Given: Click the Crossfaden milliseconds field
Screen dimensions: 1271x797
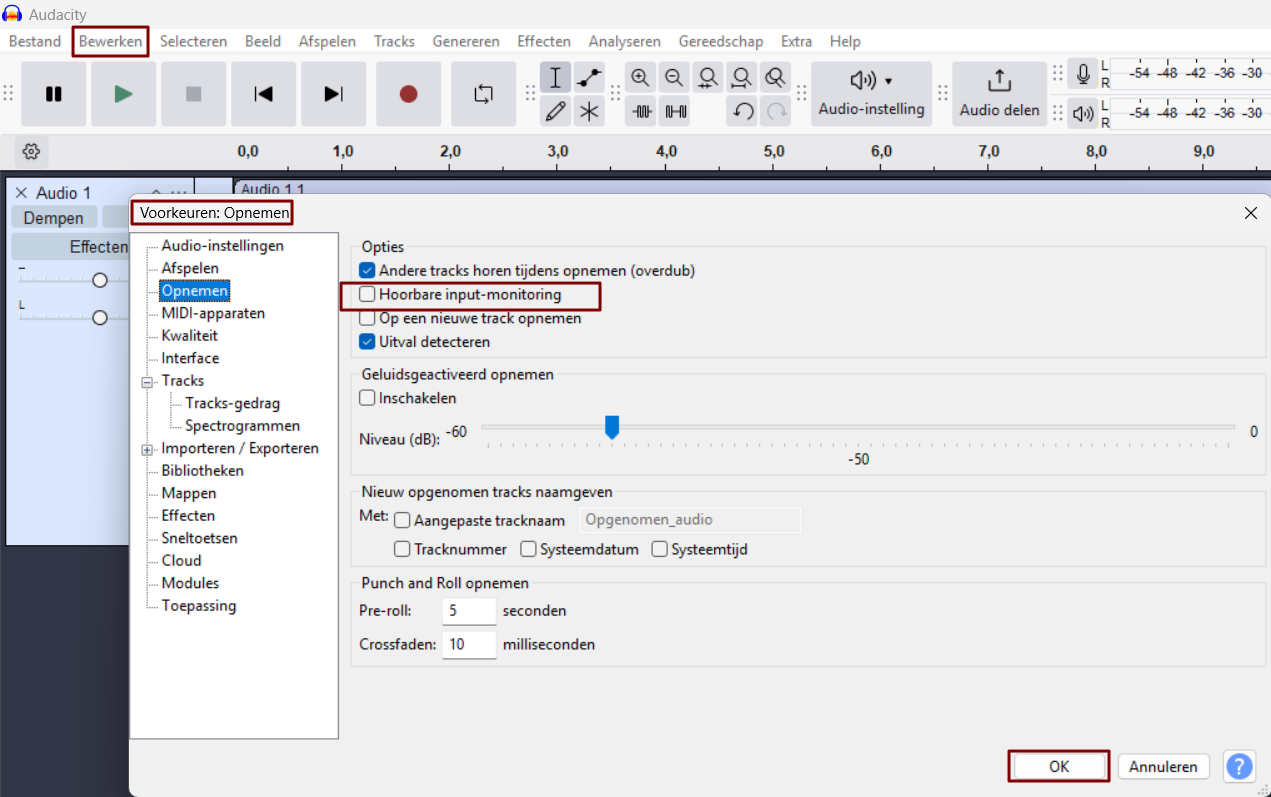Looking at the screenshot, I should pyautogui.click(x=469, y=645).
